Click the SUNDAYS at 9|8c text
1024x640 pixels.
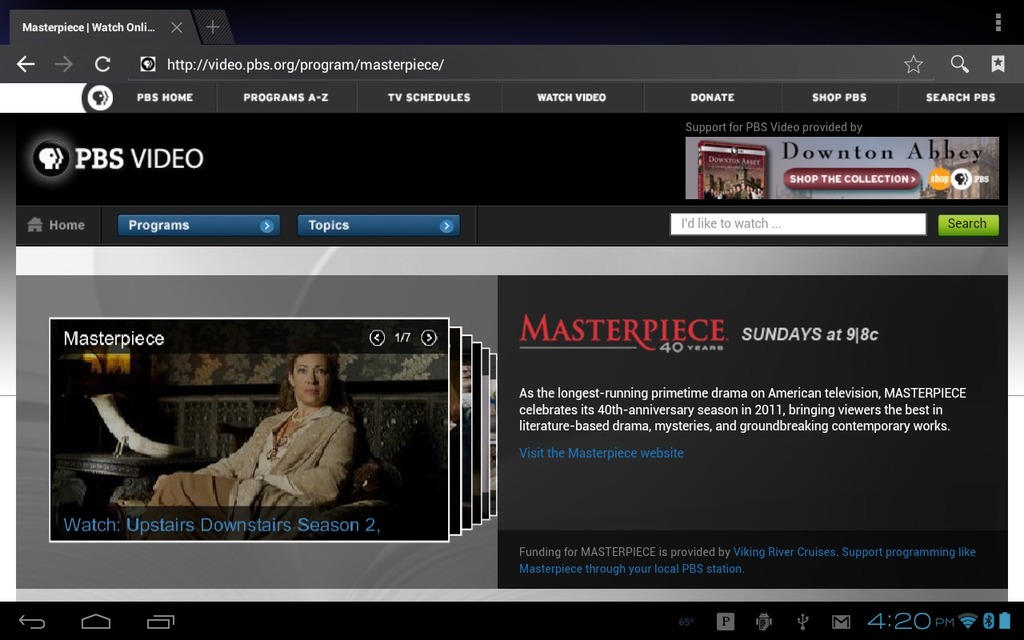810,334
